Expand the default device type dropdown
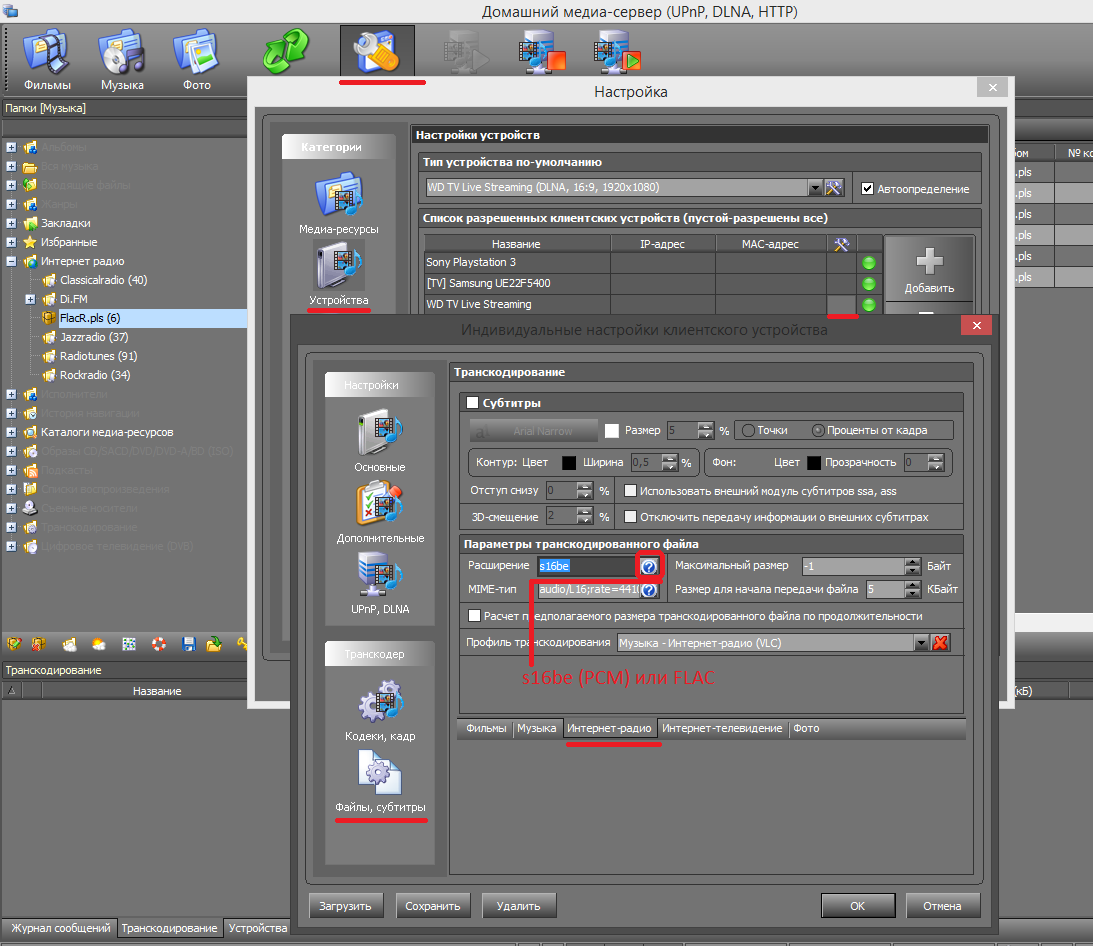 [x=814, y=187]
